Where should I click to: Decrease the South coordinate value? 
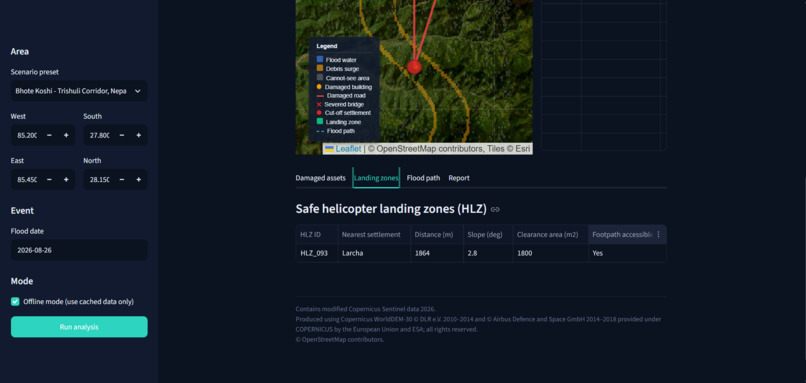click(122, 135)
